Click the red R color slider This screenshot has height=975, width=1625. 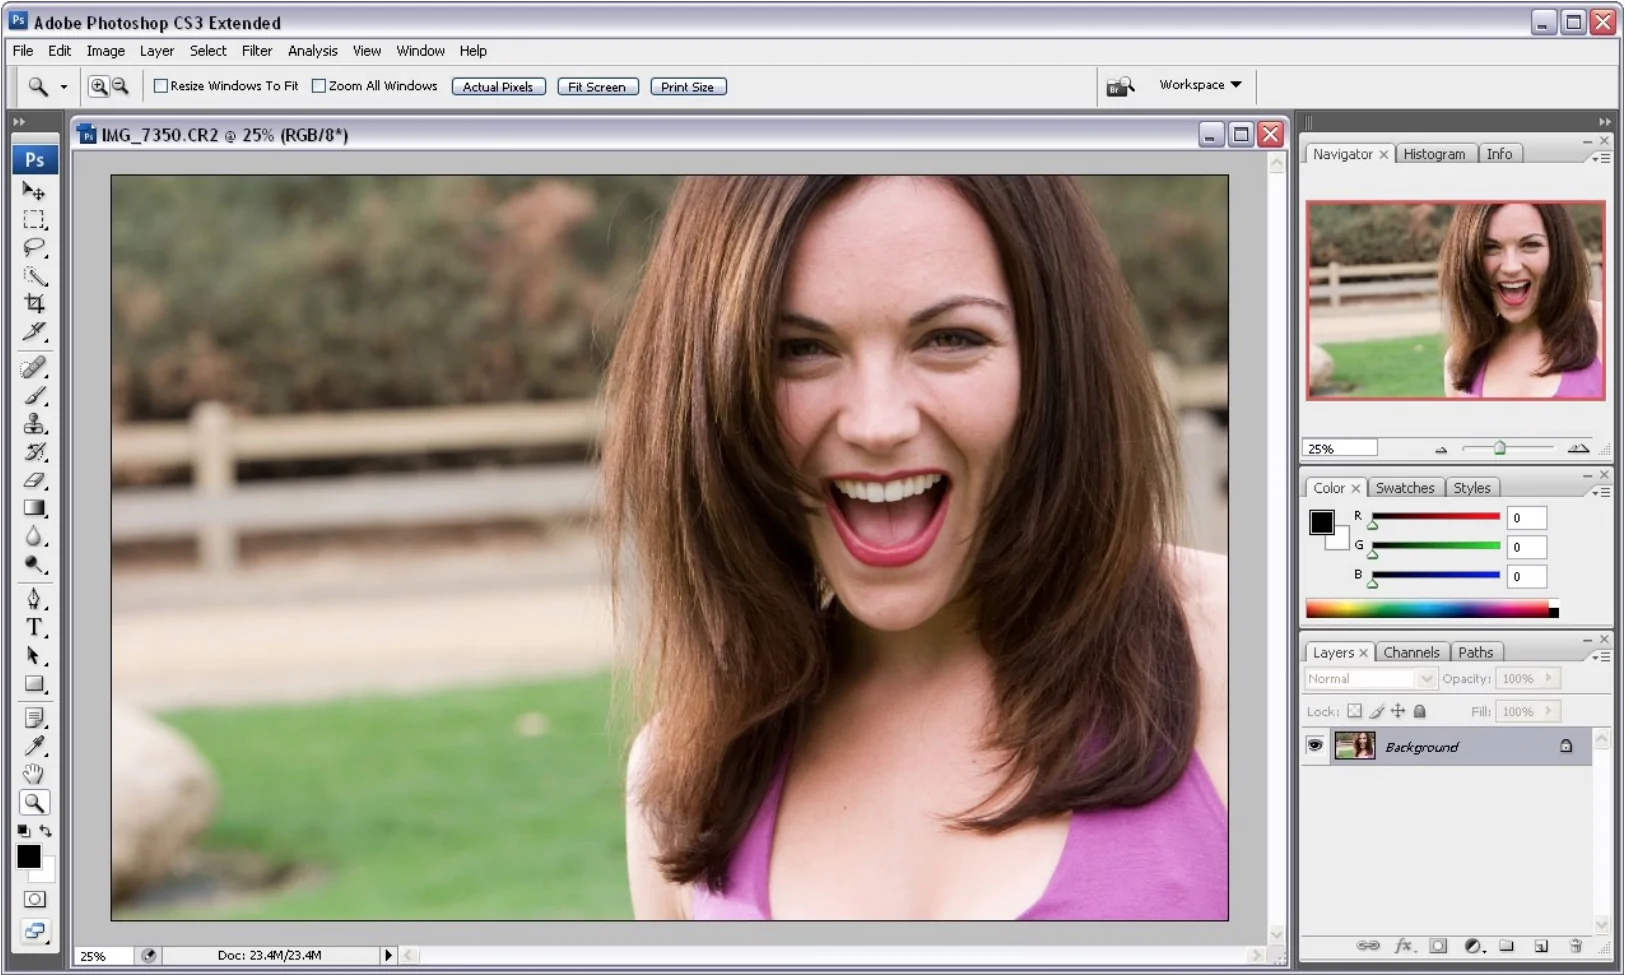(1435, 517)
